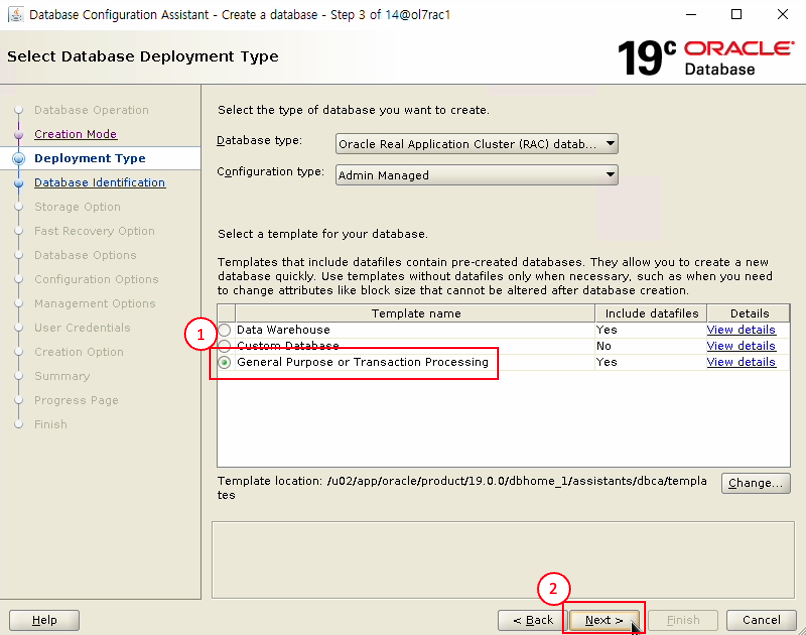Click the Details column header
This screenshot has height=635, width=806.
(749, 313)
